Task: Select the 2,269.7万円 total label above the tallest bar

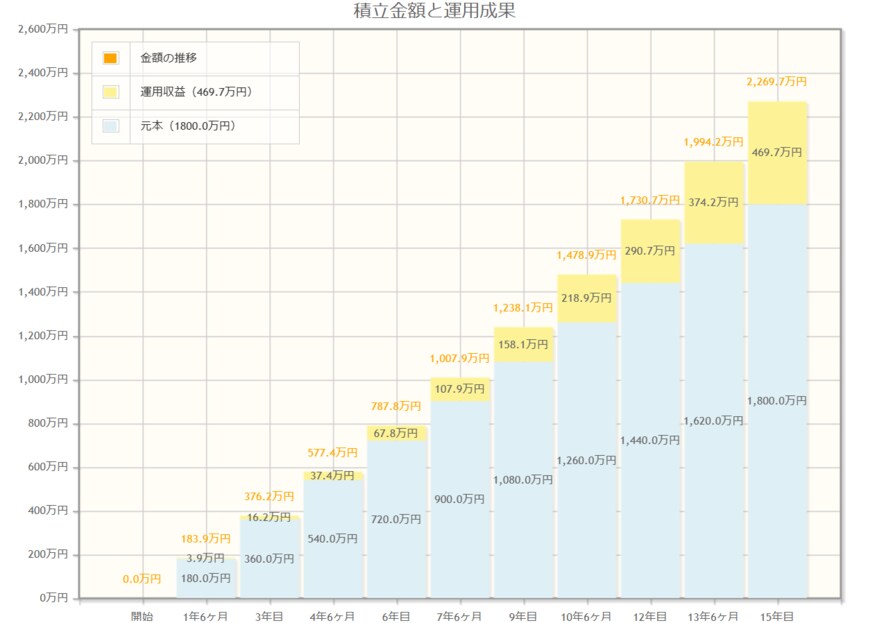Action: [x=775, y=81]
